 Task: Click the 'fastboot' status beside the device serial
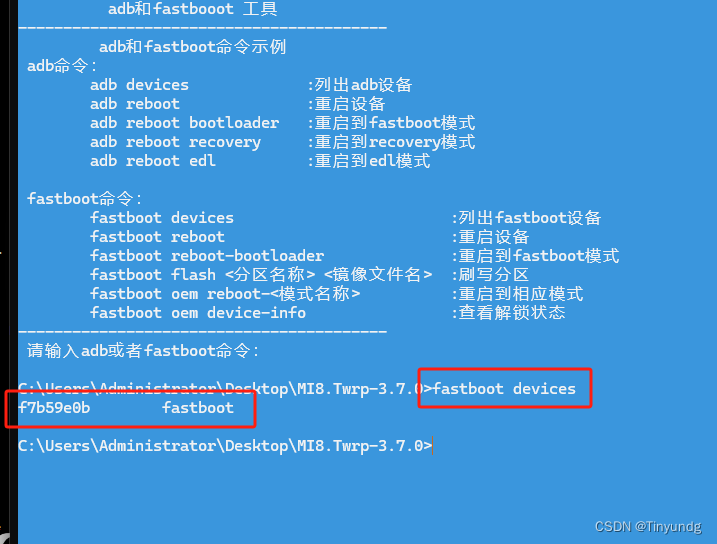click(197, 407)
